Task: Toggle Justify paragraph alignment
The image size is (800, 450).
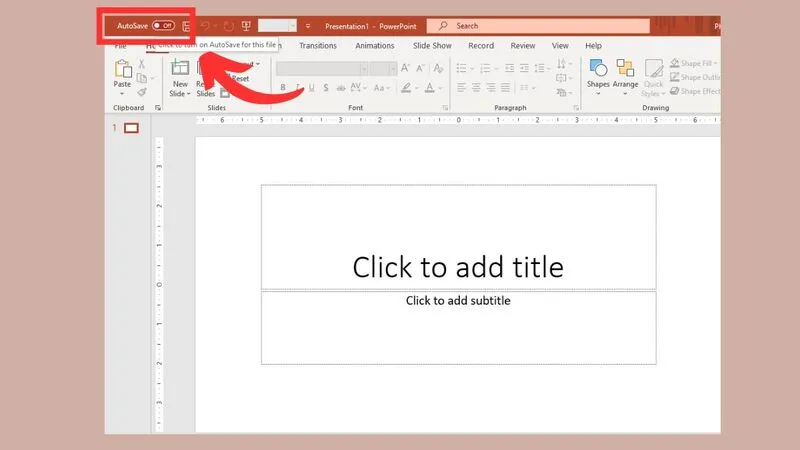Action: [505, 88]
